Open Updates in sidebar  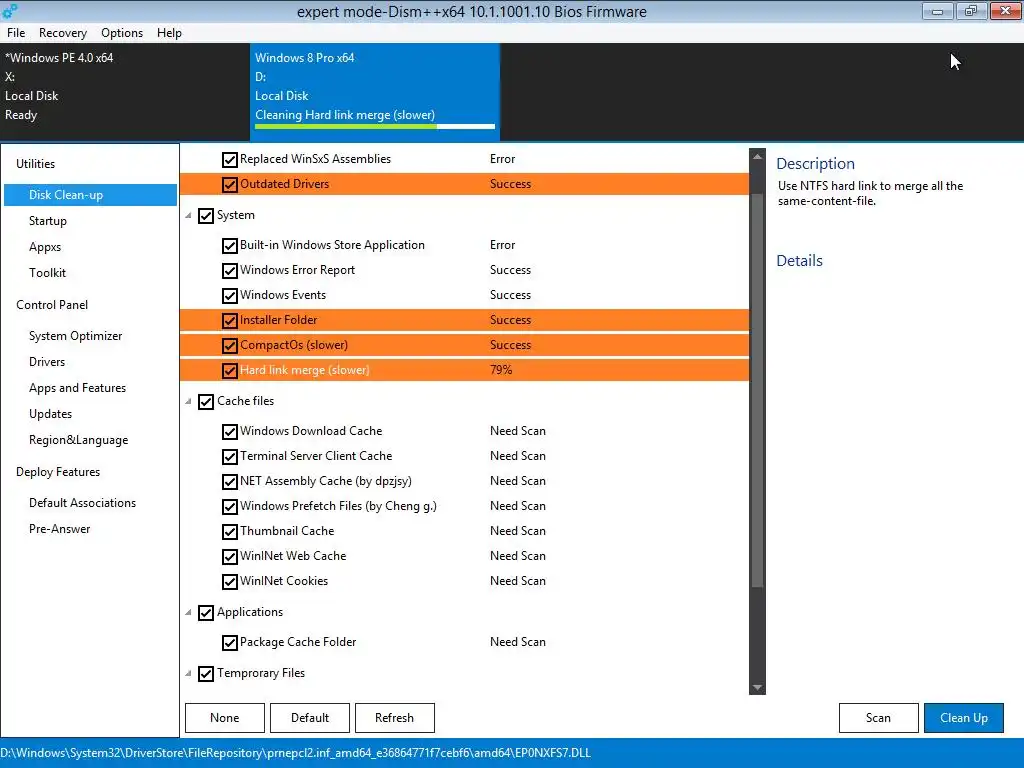[x=50, y=414]
